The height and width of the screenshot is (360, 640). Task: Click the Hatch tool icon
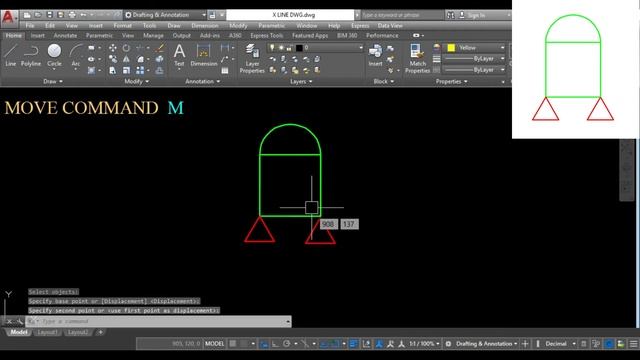tap(91, 70)
